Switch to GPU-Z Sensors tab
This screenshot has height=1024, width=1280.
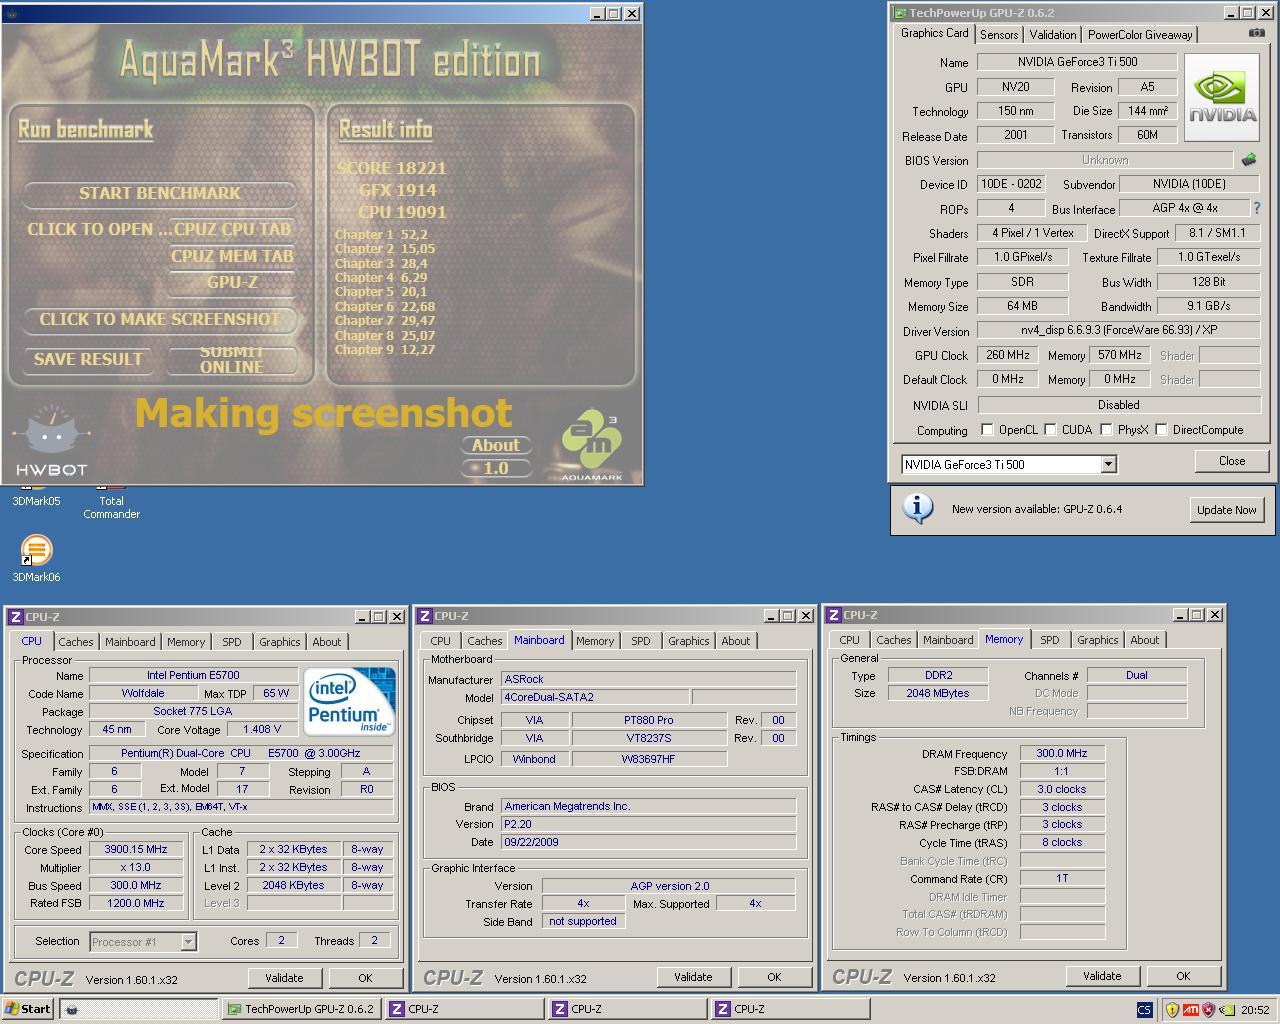(x=999, y=35)
